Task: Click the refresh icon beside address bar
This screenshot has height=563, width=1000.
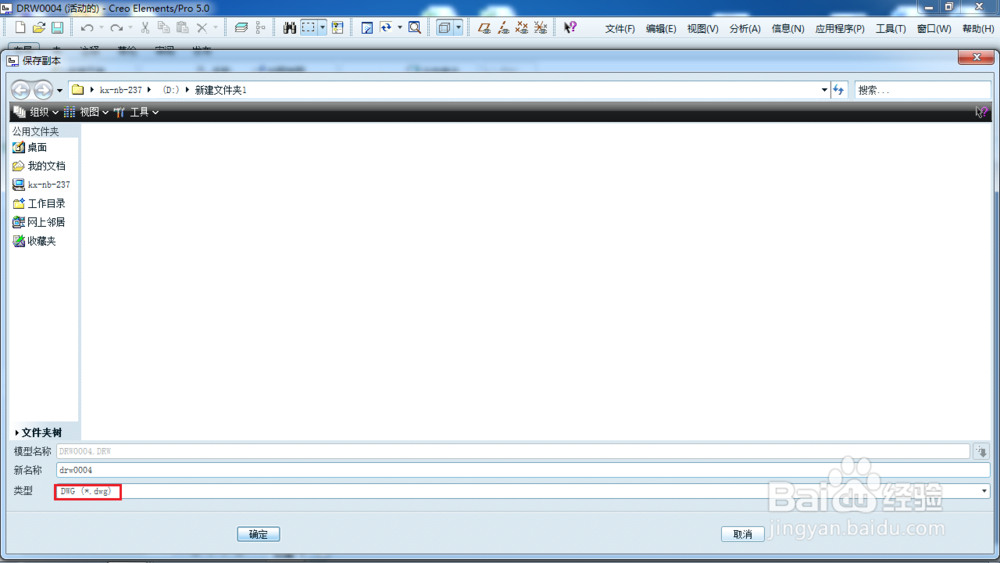Action: [839, 90]
